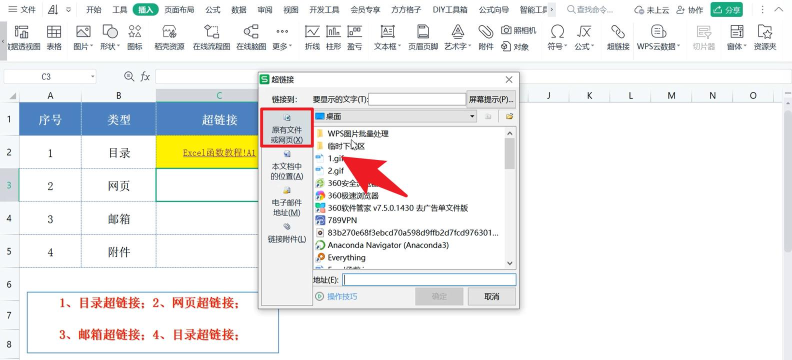Switch to the 页面布局 tab
792x360 pixels.
point(179,10)
